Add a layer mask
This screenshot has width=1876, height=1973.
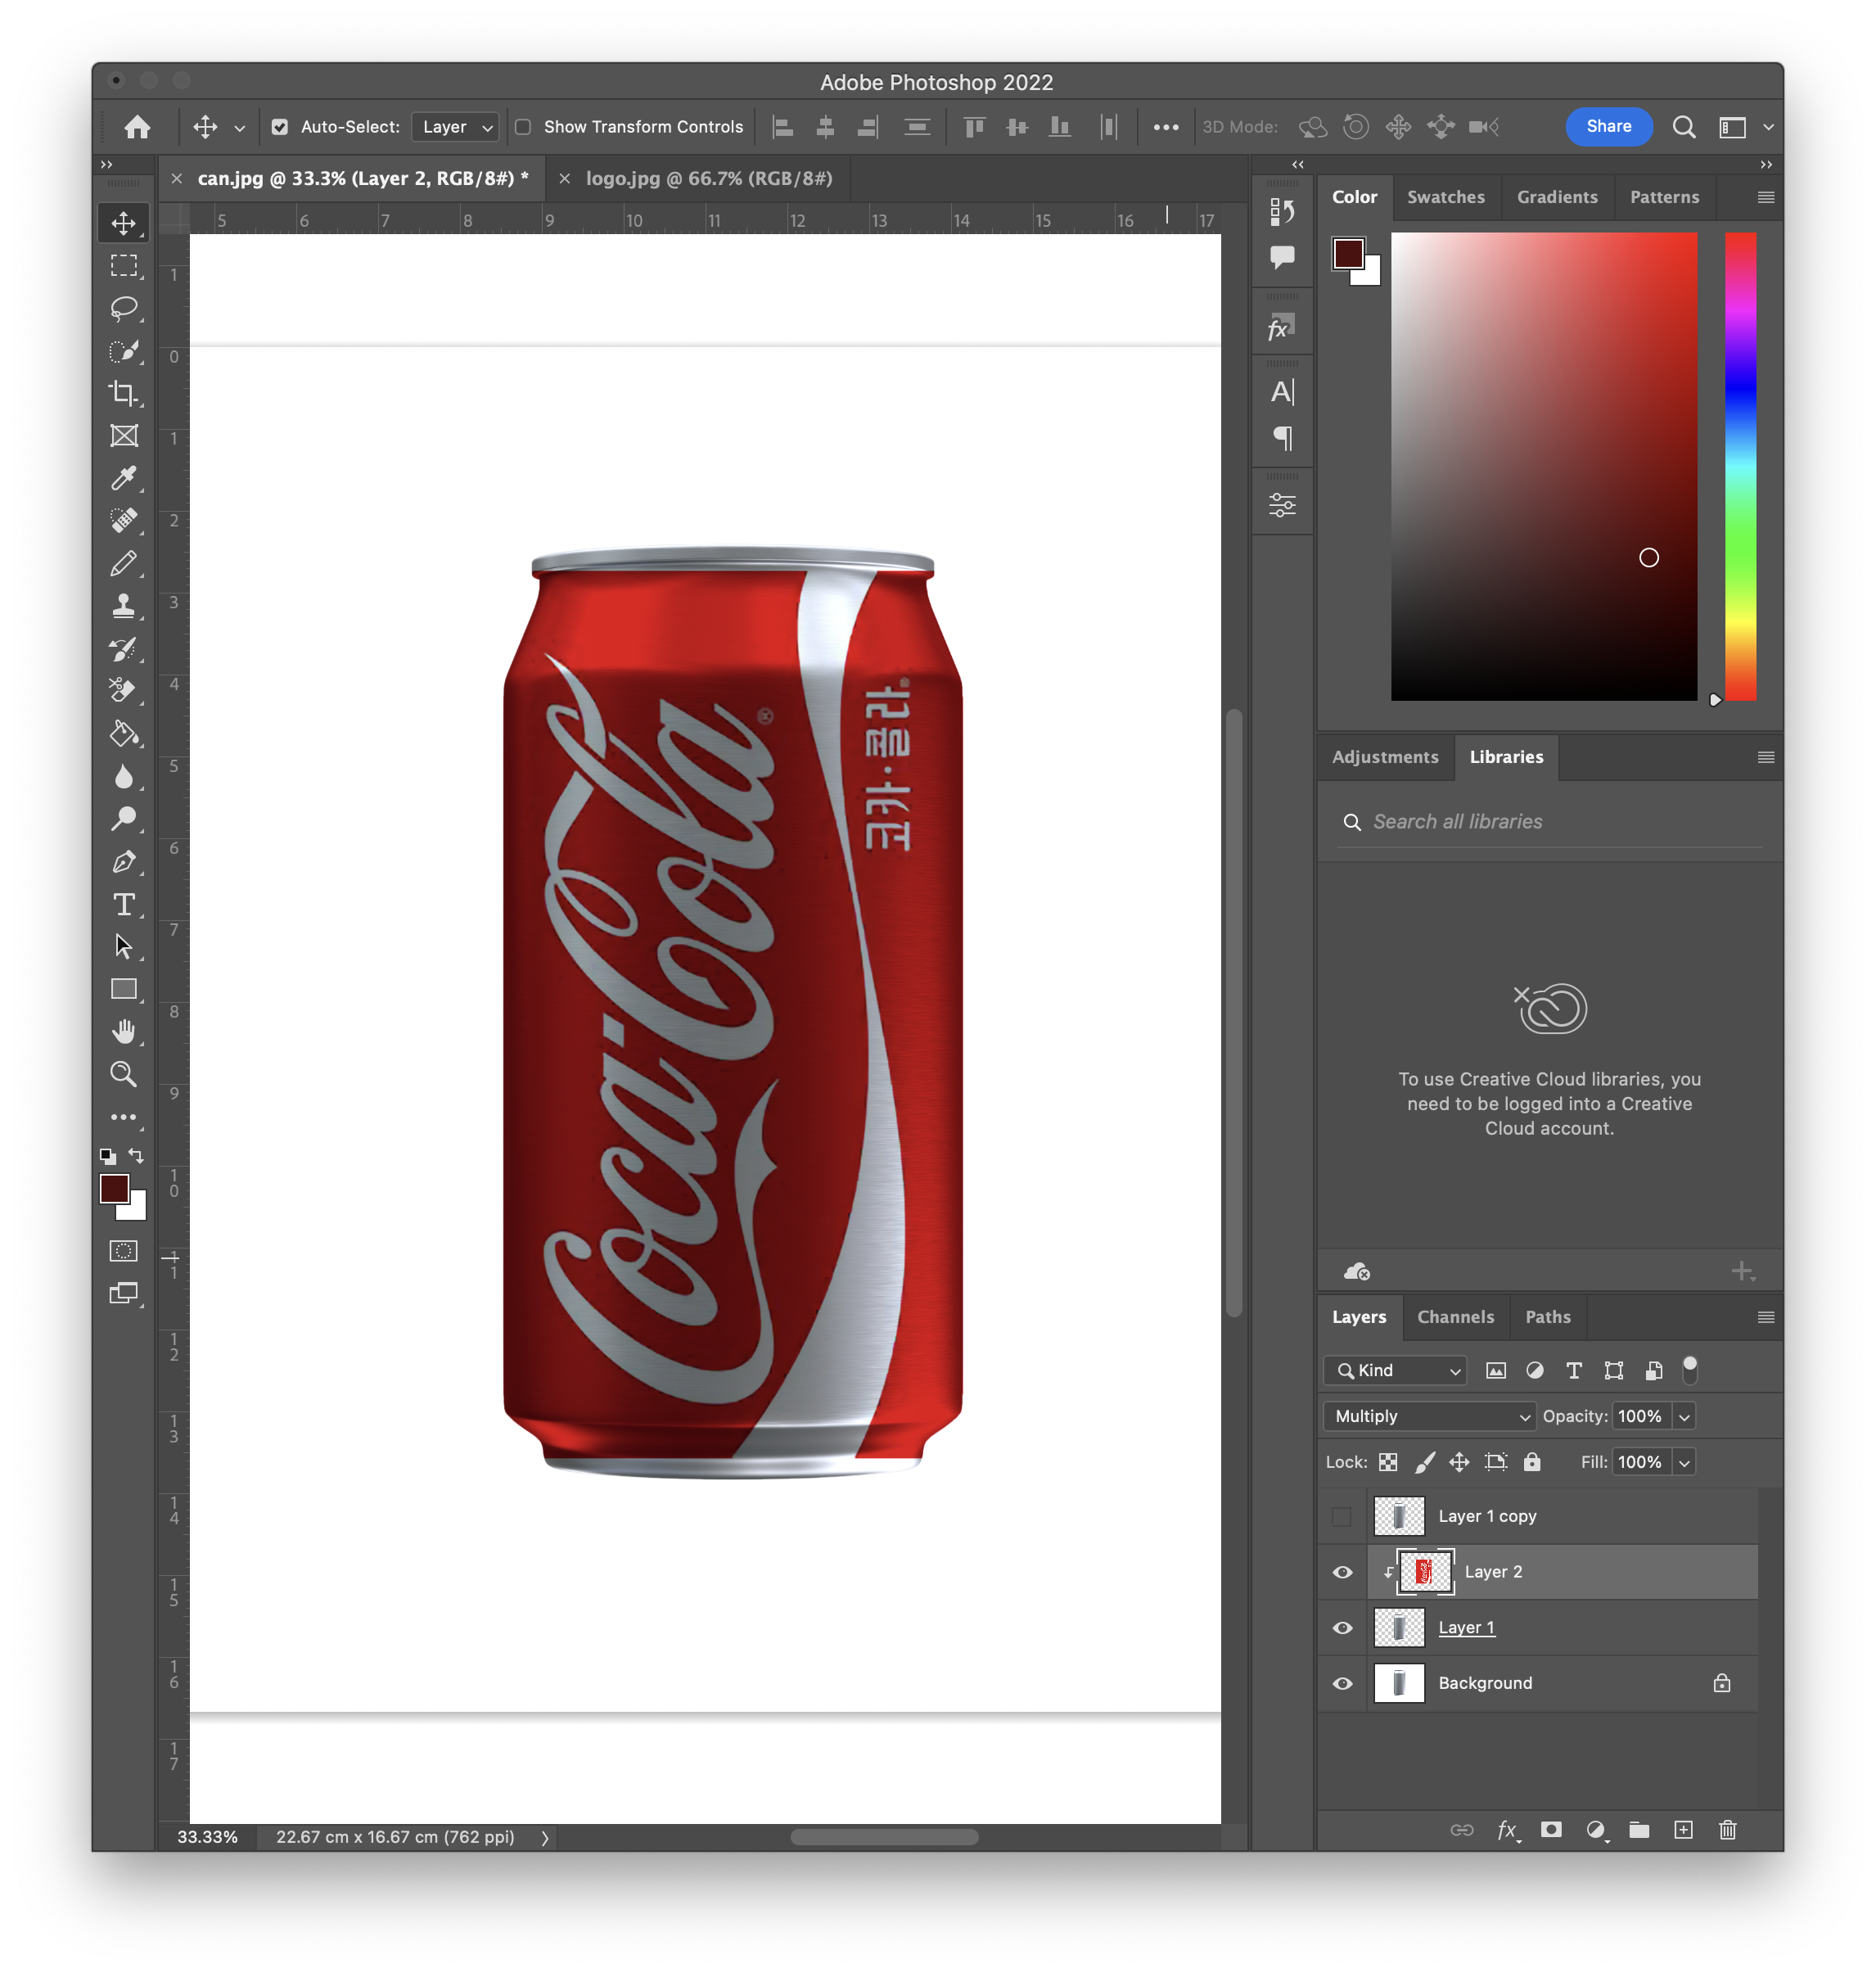click(x=1551, y=1829)
